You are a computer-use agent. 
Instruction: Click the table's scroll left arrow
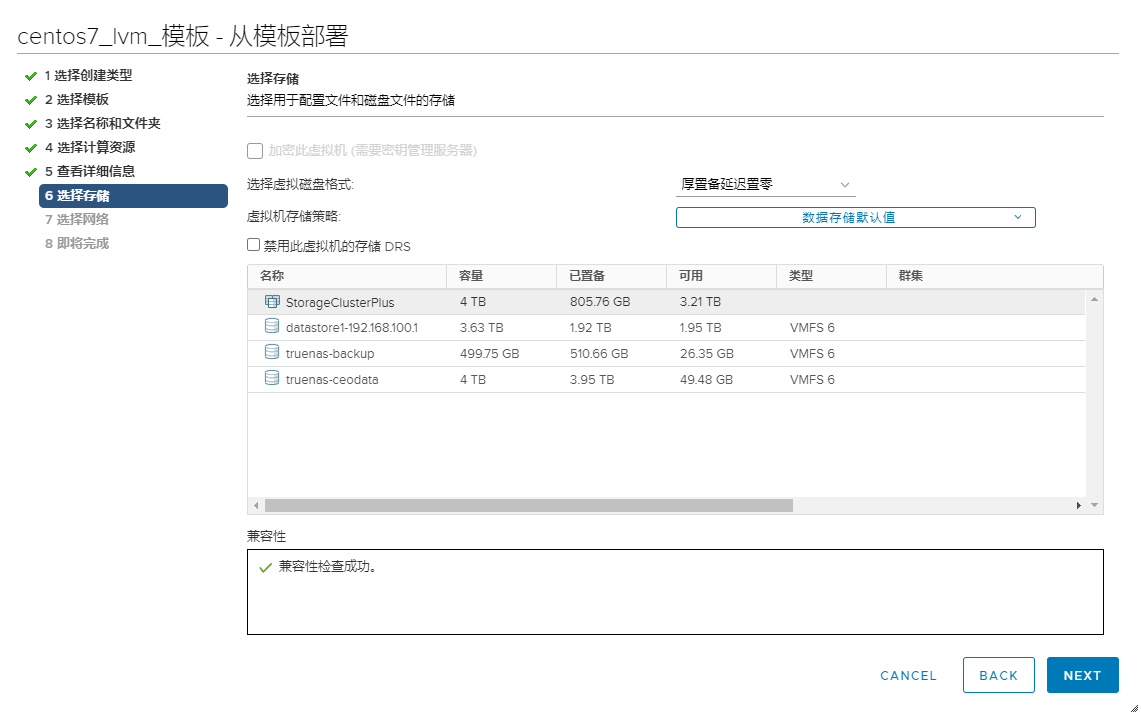pos(255,505)
